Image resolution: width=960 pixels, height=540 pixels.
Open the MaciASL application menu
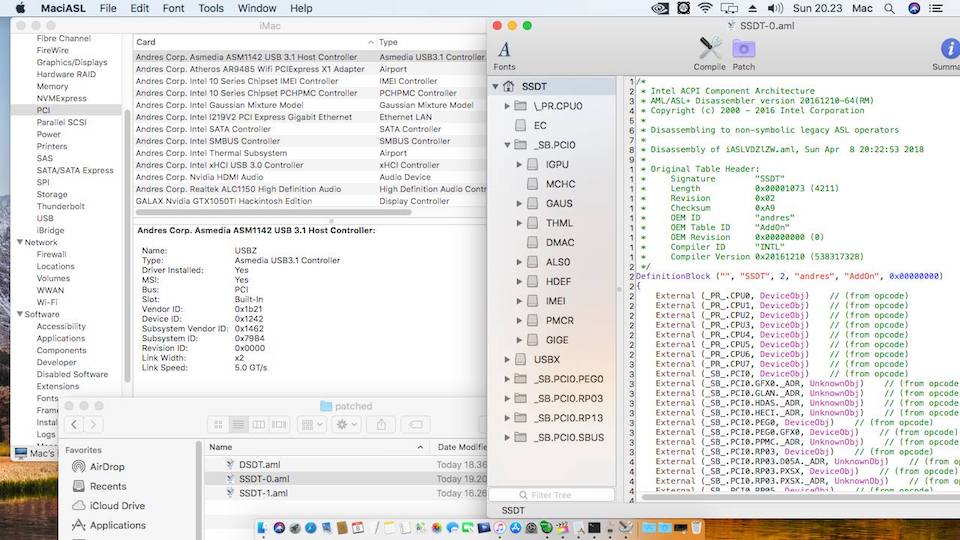[x=63, y=9]
